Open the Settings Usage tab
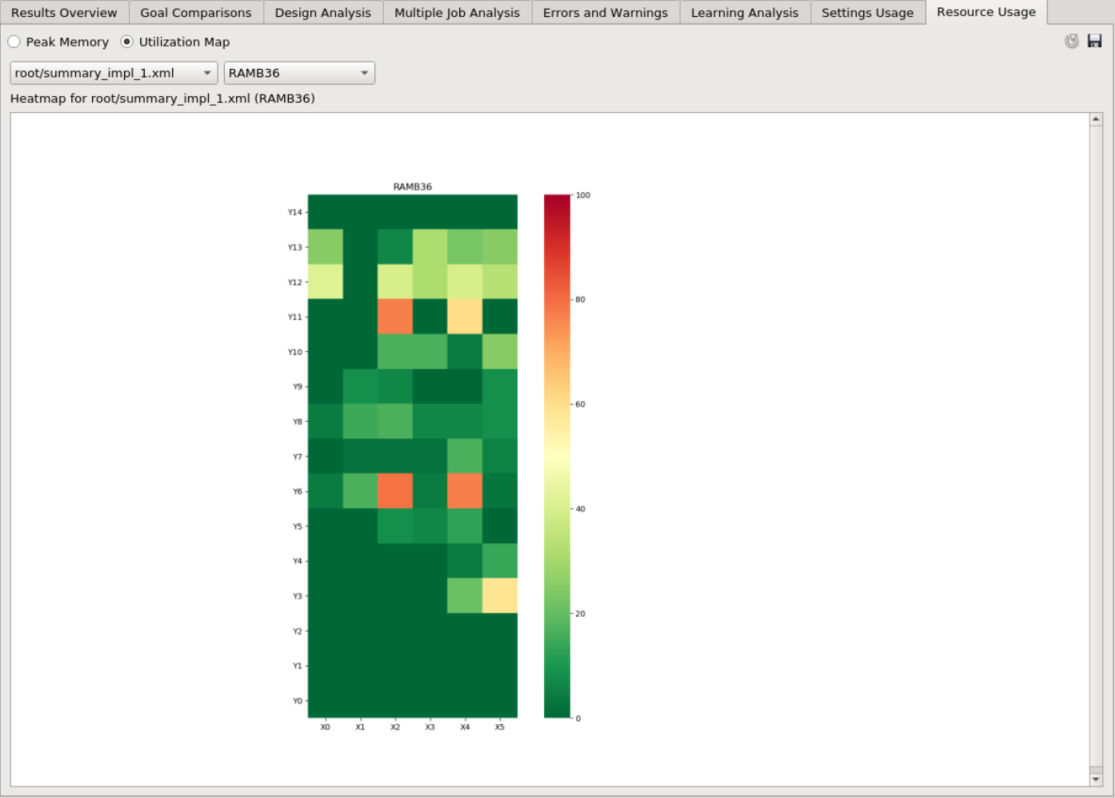Viewport: 1115px width, 798px height. (x=868, y=13)
